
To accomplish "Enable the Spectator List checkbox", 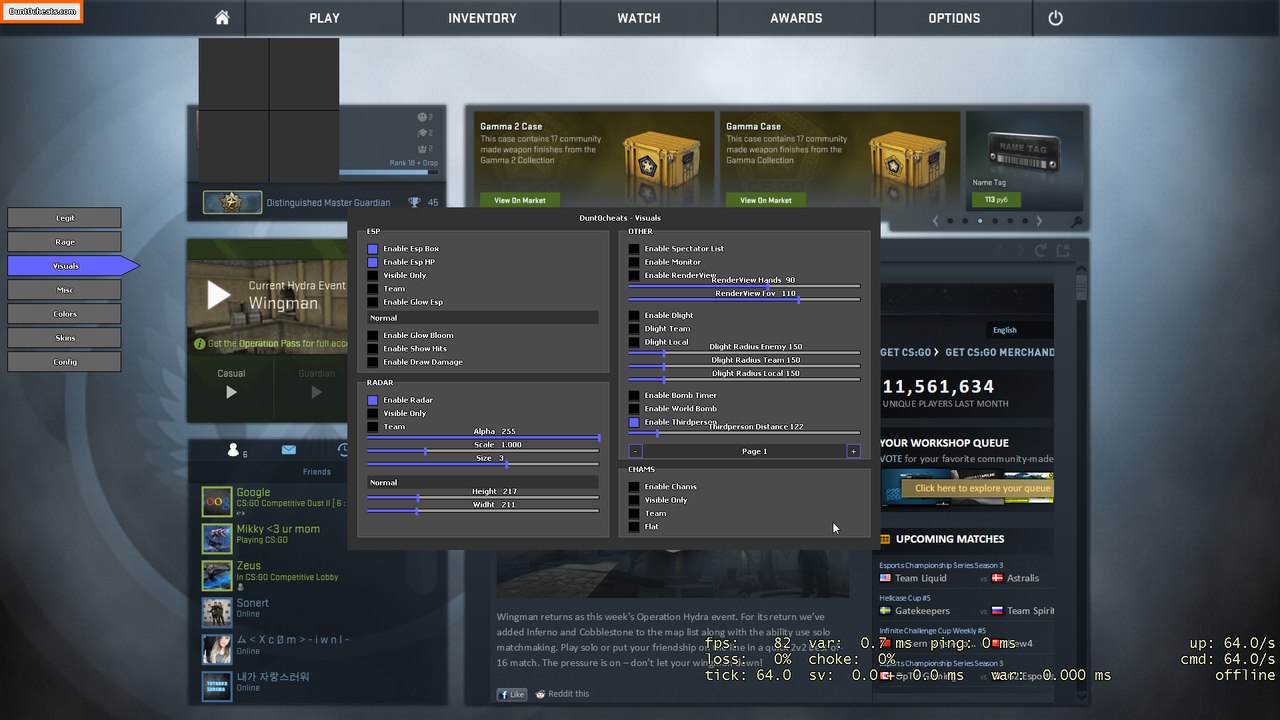I will coord(634,249).
